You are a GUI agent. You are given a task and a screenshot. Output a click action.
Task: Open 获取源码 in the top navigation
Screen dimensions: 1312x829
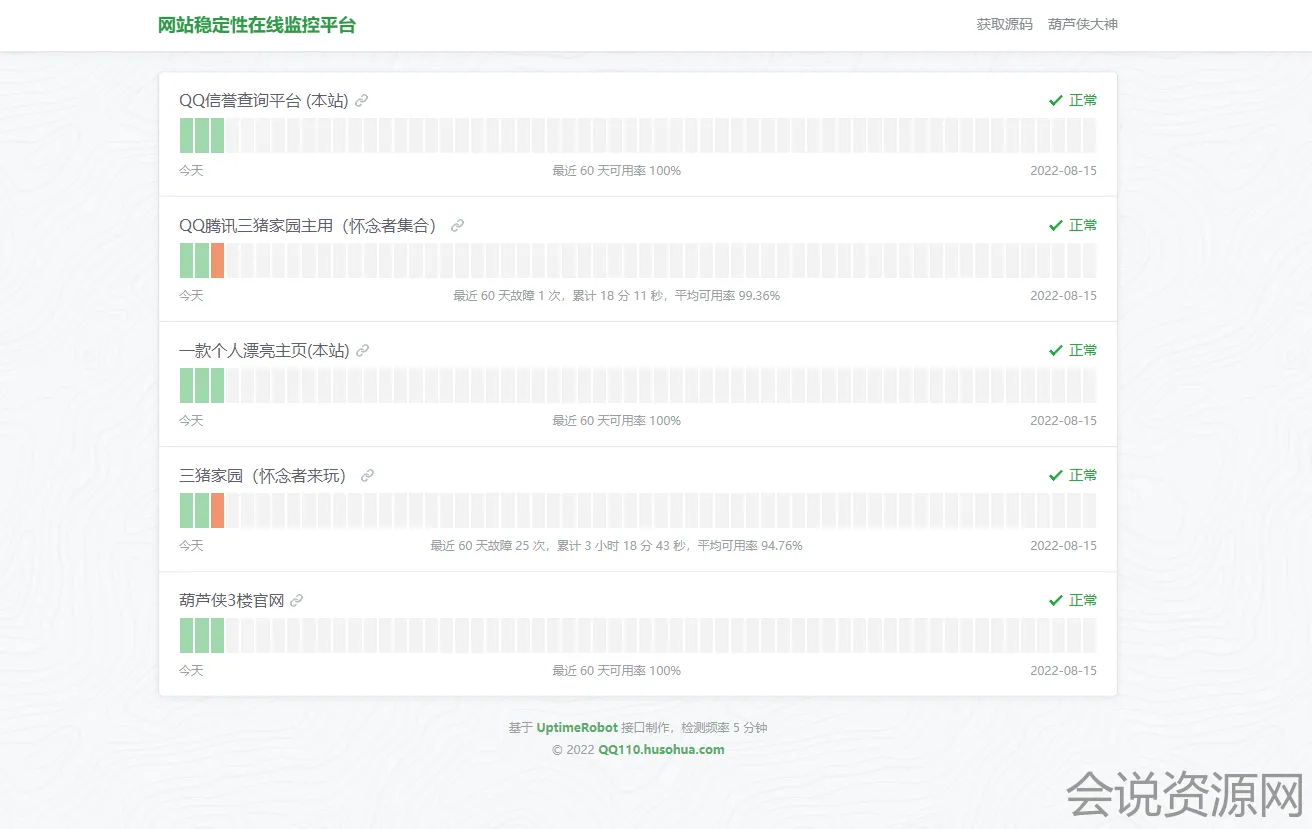click(1004, 24)
